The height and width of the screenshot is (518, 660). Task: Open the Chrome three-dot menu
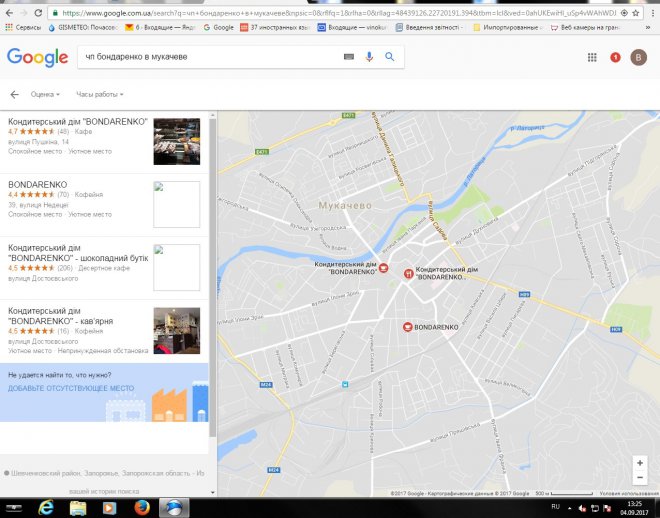(x=653, y=13)
